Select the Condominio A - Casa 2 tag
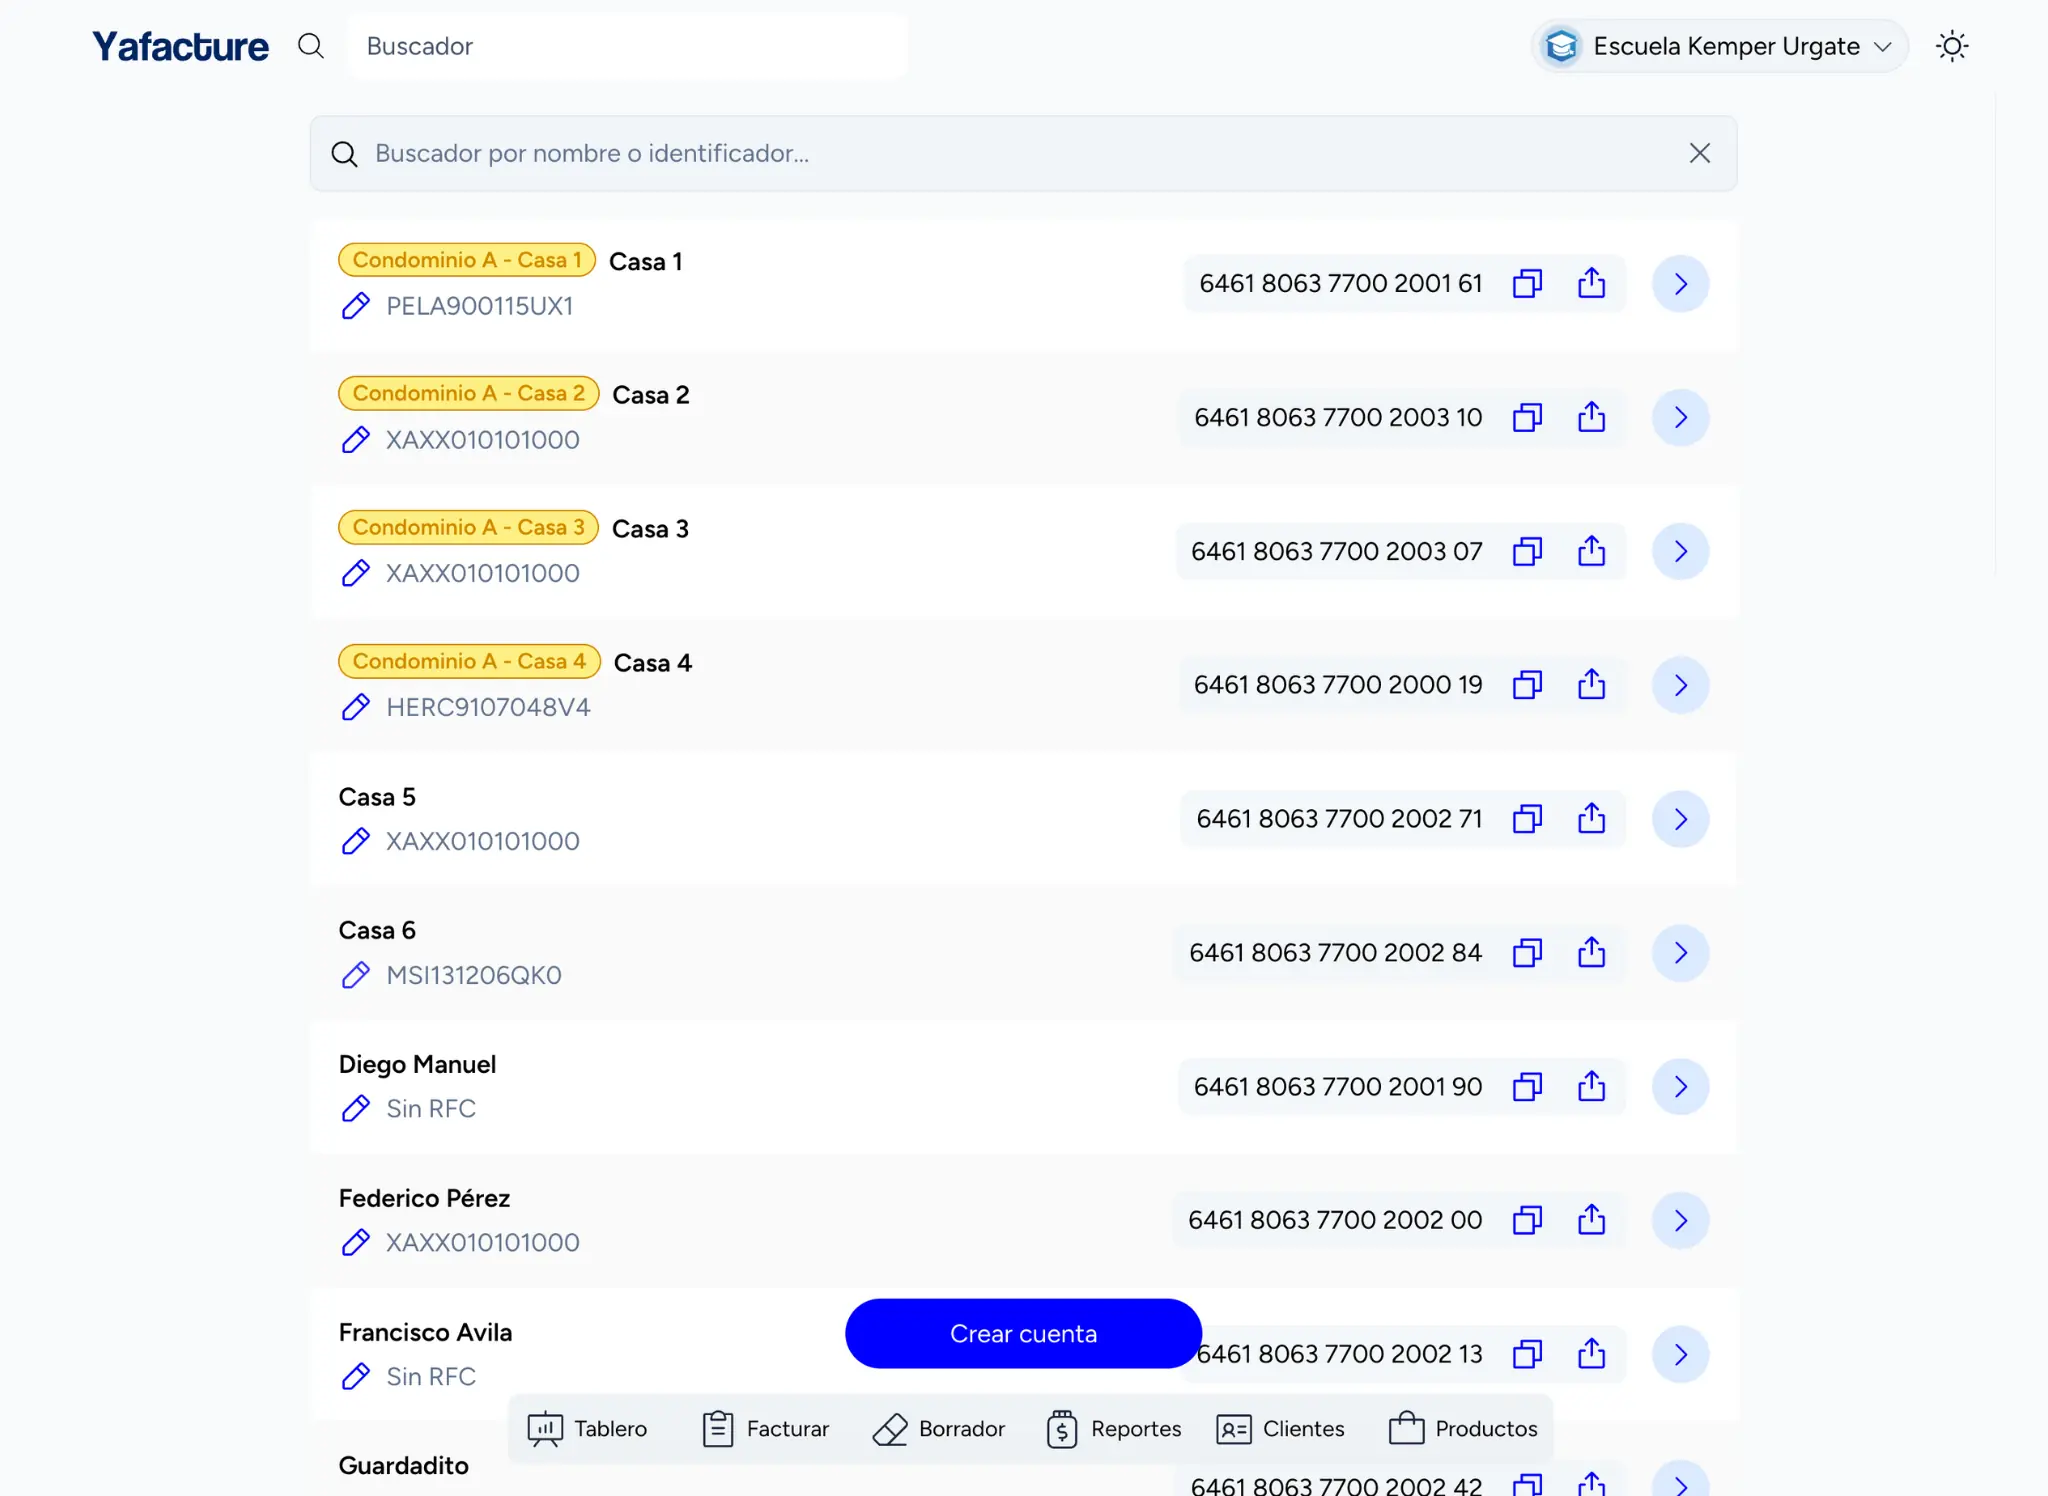2048x1496 pixels. point(468,392)
